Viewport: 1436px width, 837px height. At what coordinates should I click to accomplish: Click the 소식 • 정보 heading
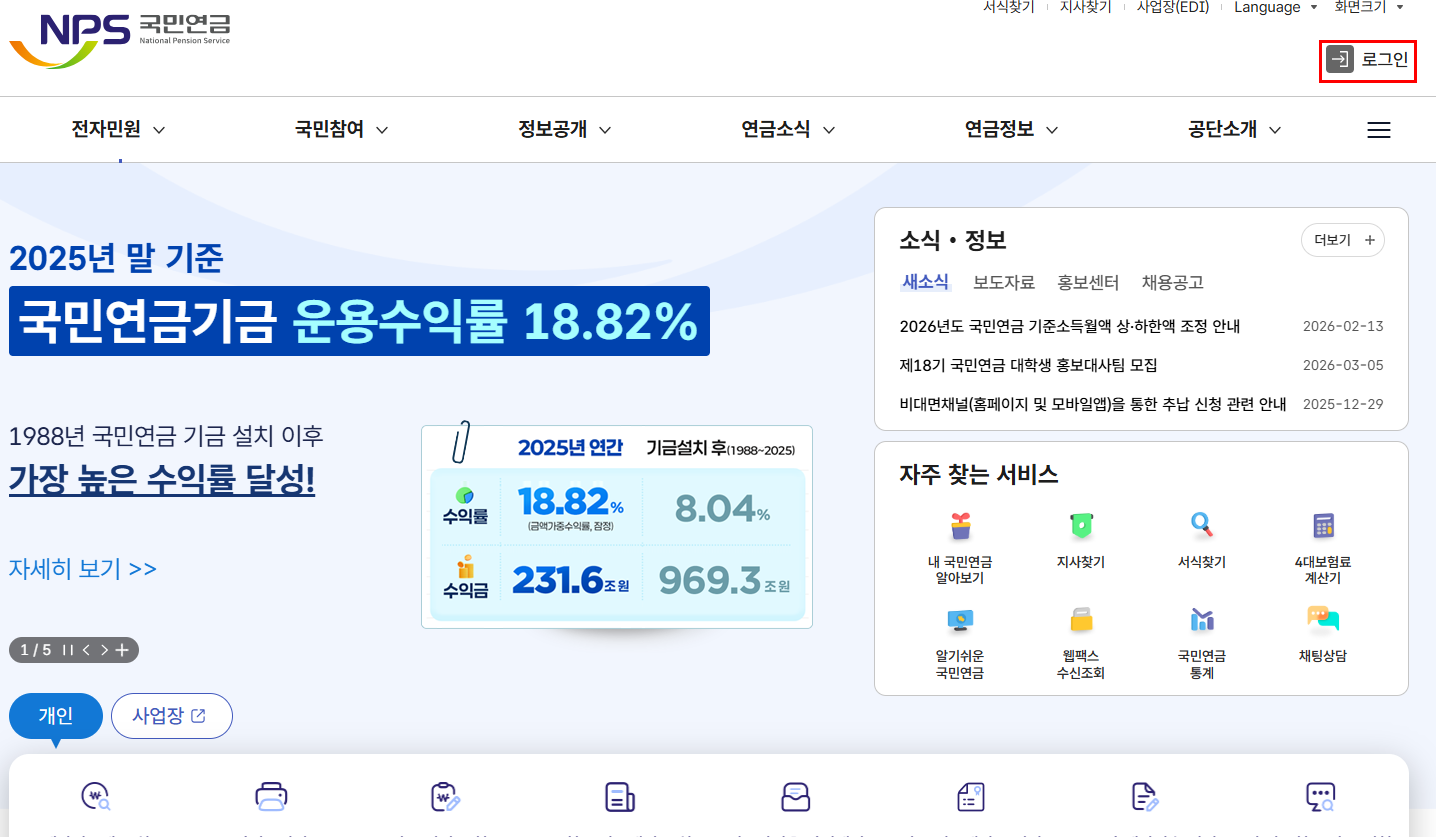click(x=953, y=240)
